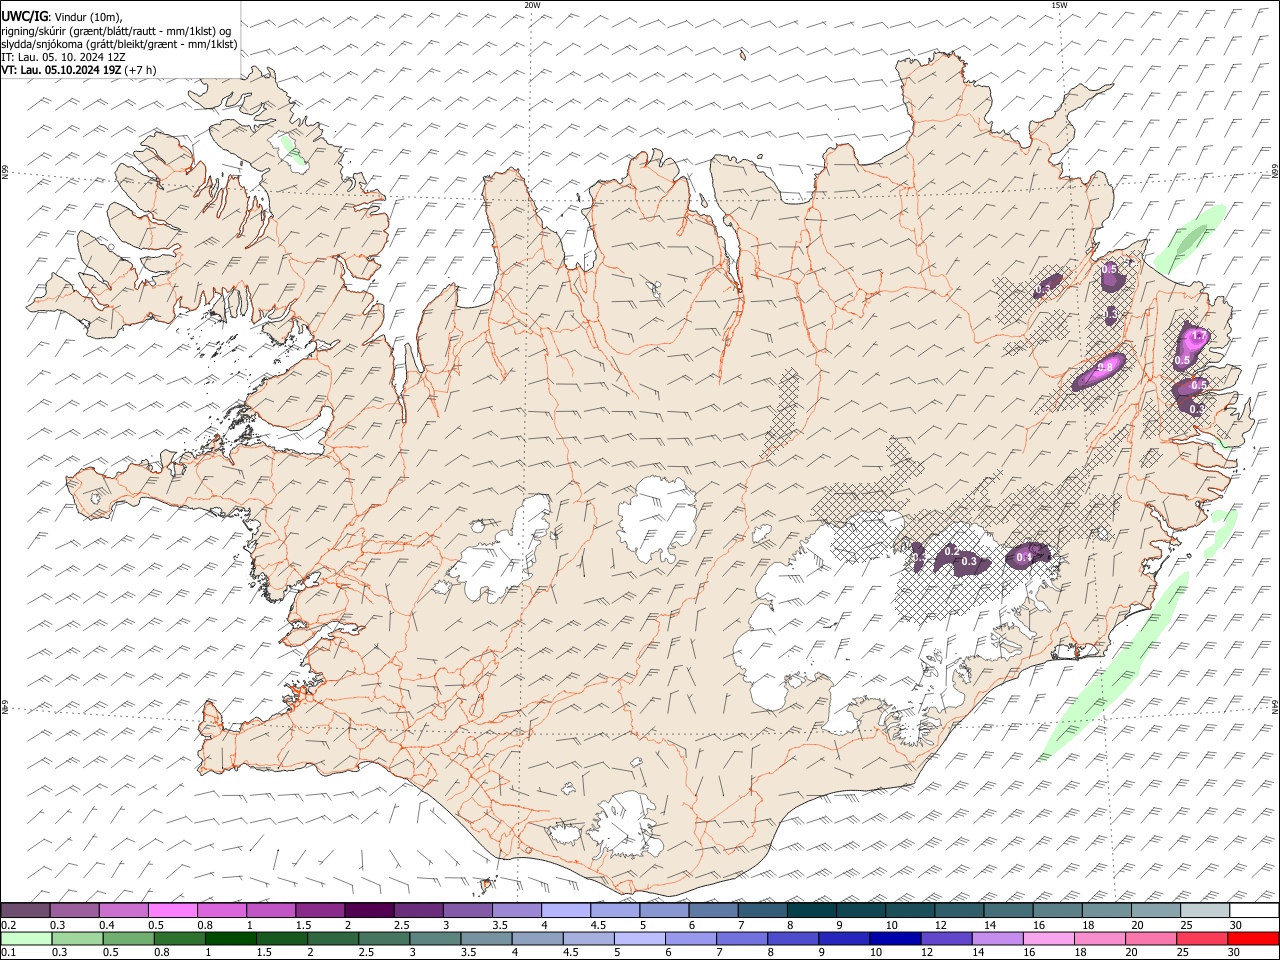Click the 'slydda/snjókoma' legend description line

(119, 44)
